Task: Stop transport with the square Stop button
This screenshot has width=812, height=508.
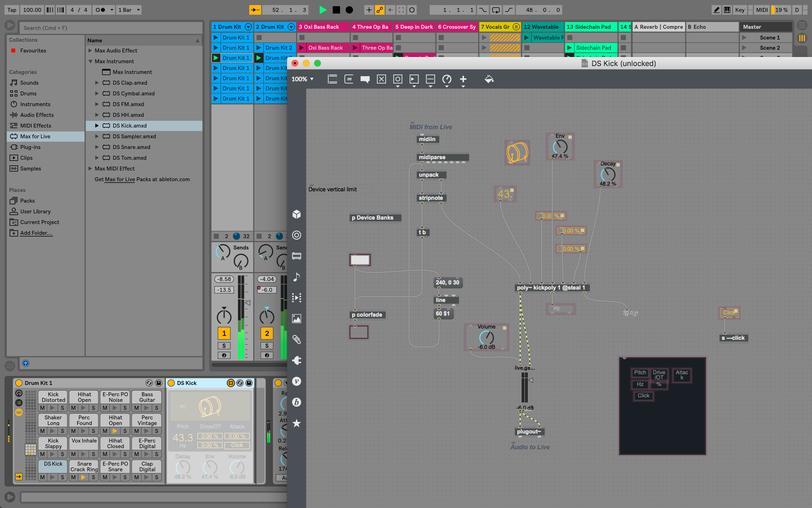Action: click(x=336, y=9)
